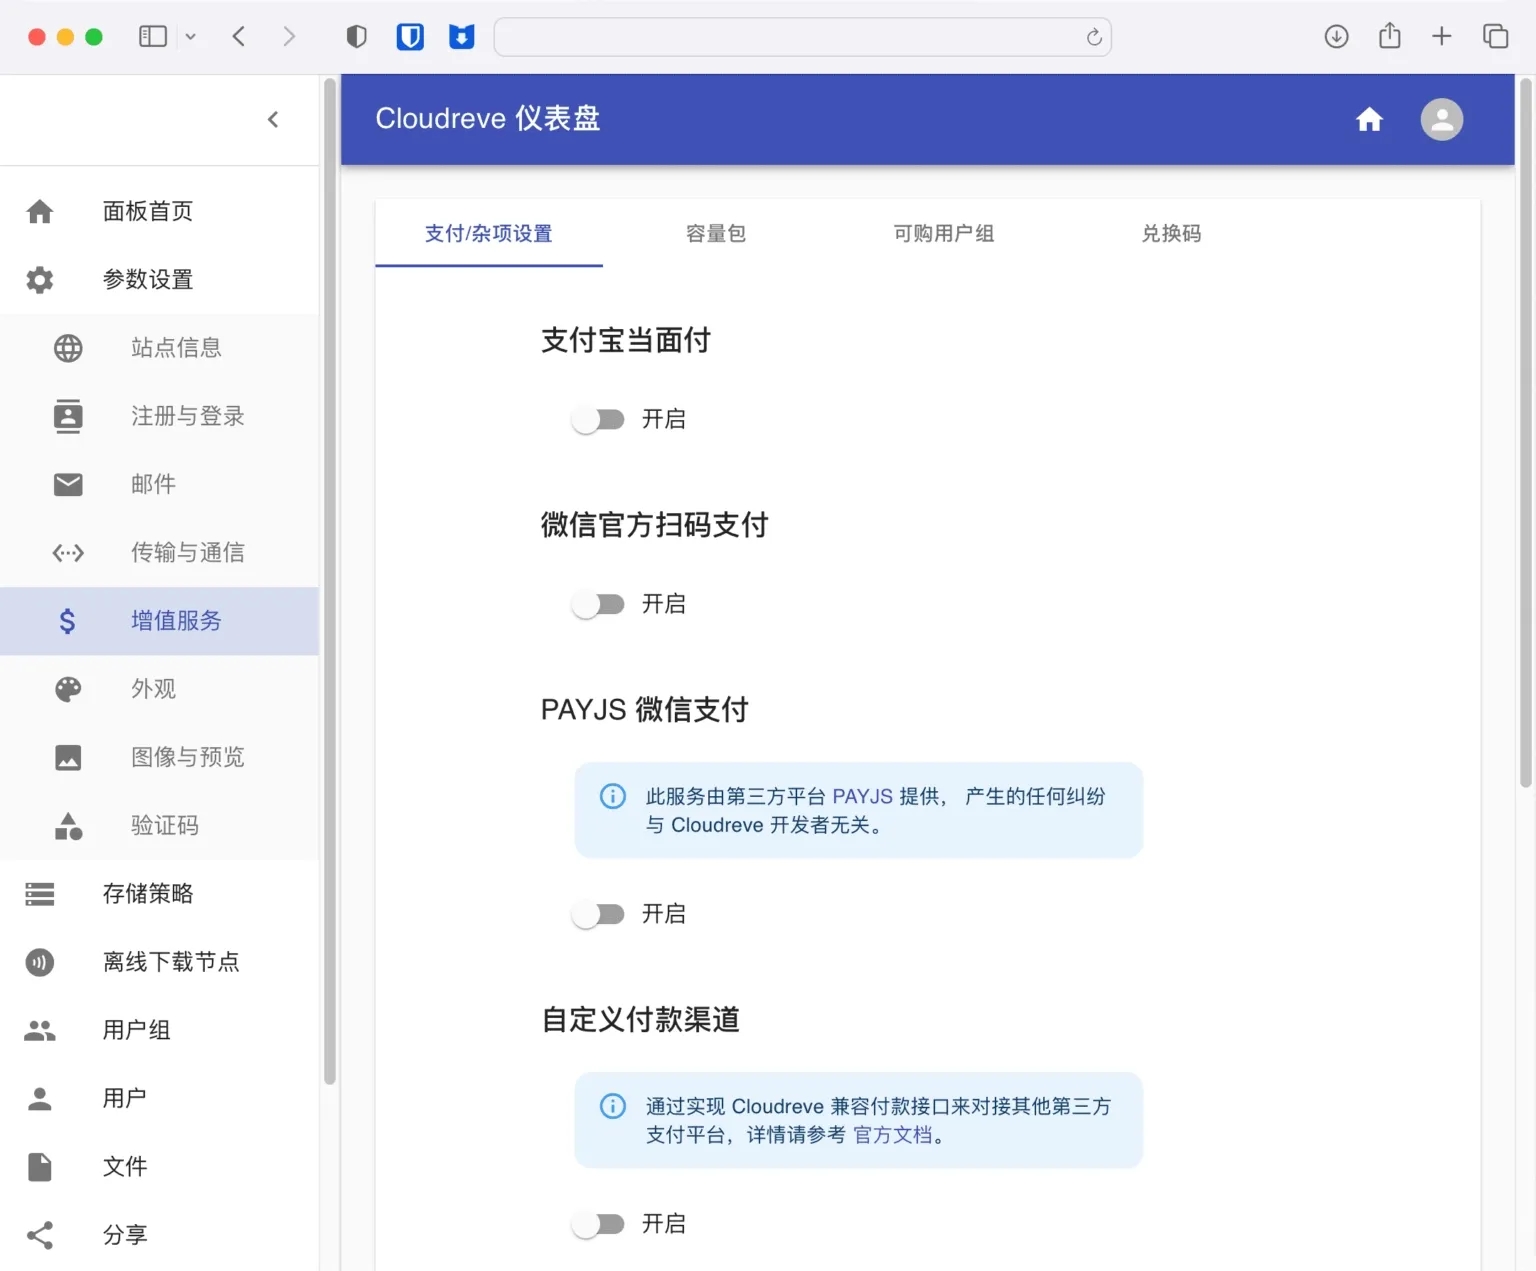Click the Cloudreve 仪表盘 title
Image resolution: width=1536 pixels, height=1271 pixels.
tap(488, 119)
